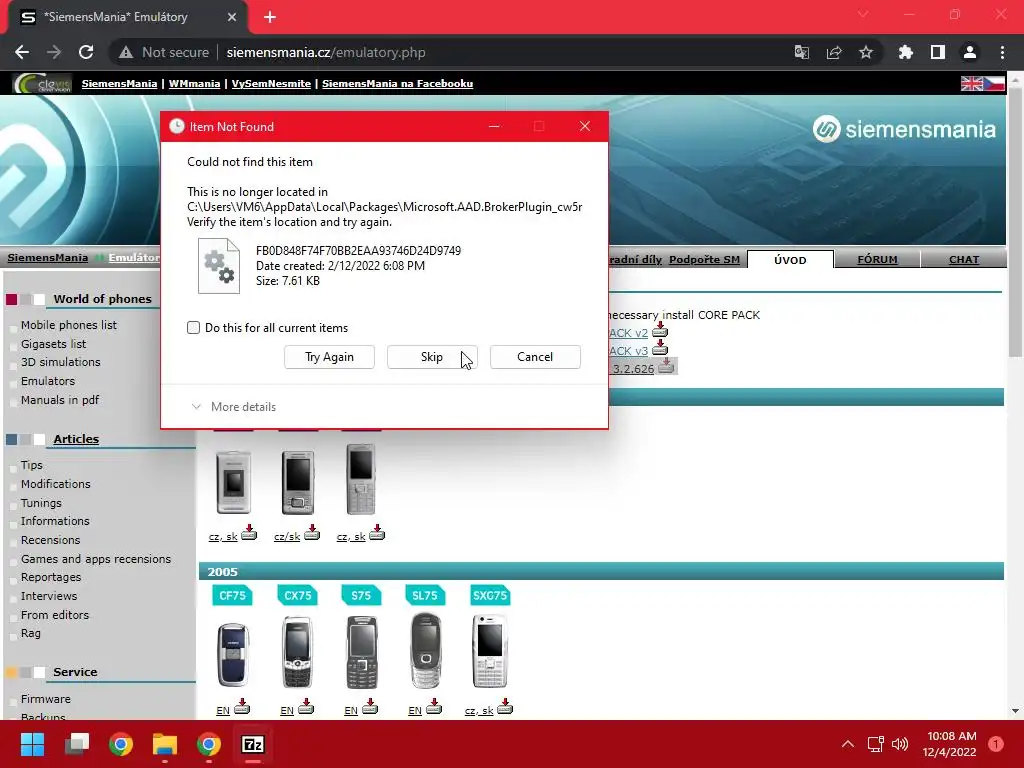Download SXG75 emulator cz, sk disk icon
Image resolution: width=1024 pixels, height=768 pixels.
505,707
